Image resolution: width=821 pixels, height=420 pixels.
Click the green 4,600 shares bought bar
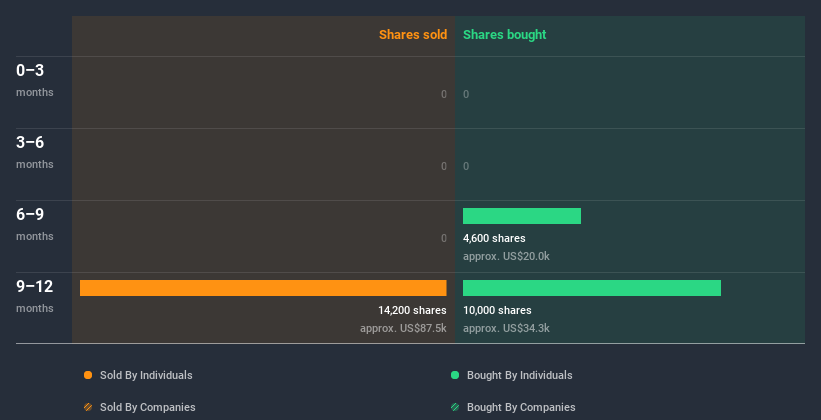[x=522, y=216]
